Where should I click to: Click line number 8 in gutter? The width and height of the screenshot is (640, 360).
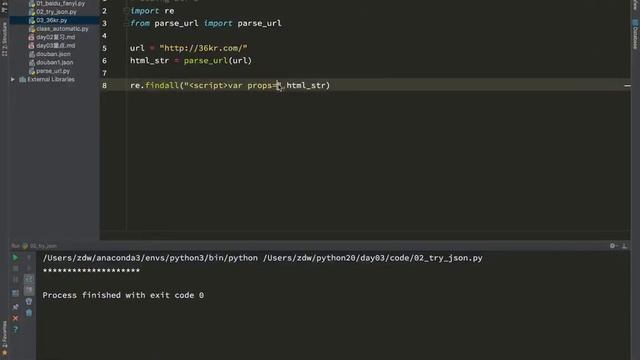pos(104,85)
